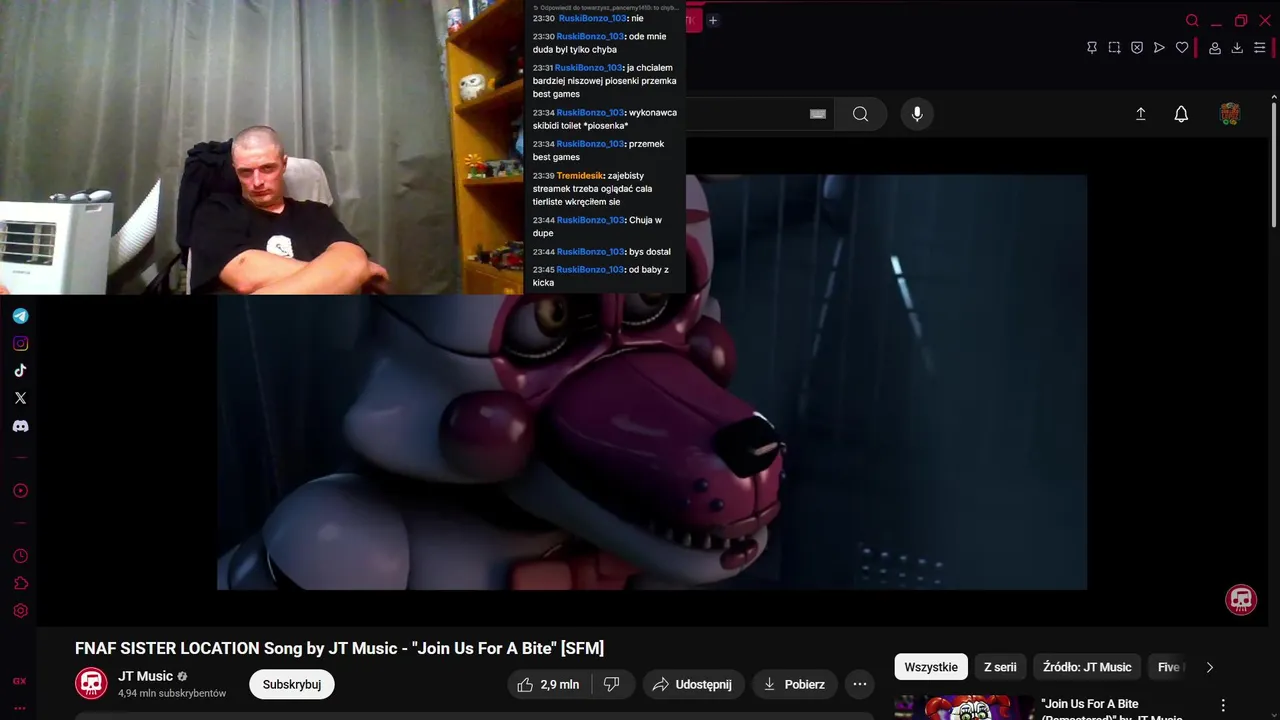Viewport: 1280px width, 720px height.
Task: Open browser settings gear in sidebar
Action: pos(20,611)
